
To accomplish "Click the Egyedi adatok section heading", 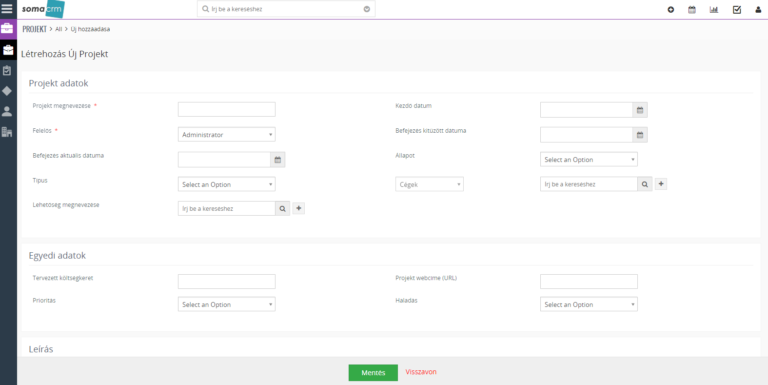I will coord(57,256).
